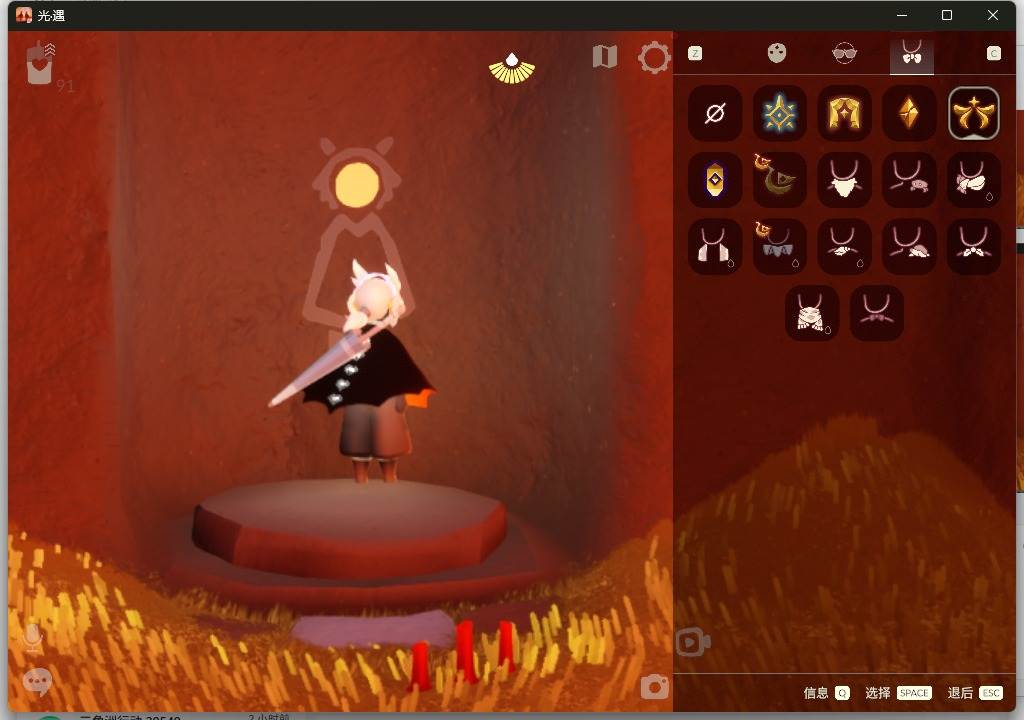Screen dimensions: 1024x720
Task: Open the settings gear
Action: click(x=654, y=57)
